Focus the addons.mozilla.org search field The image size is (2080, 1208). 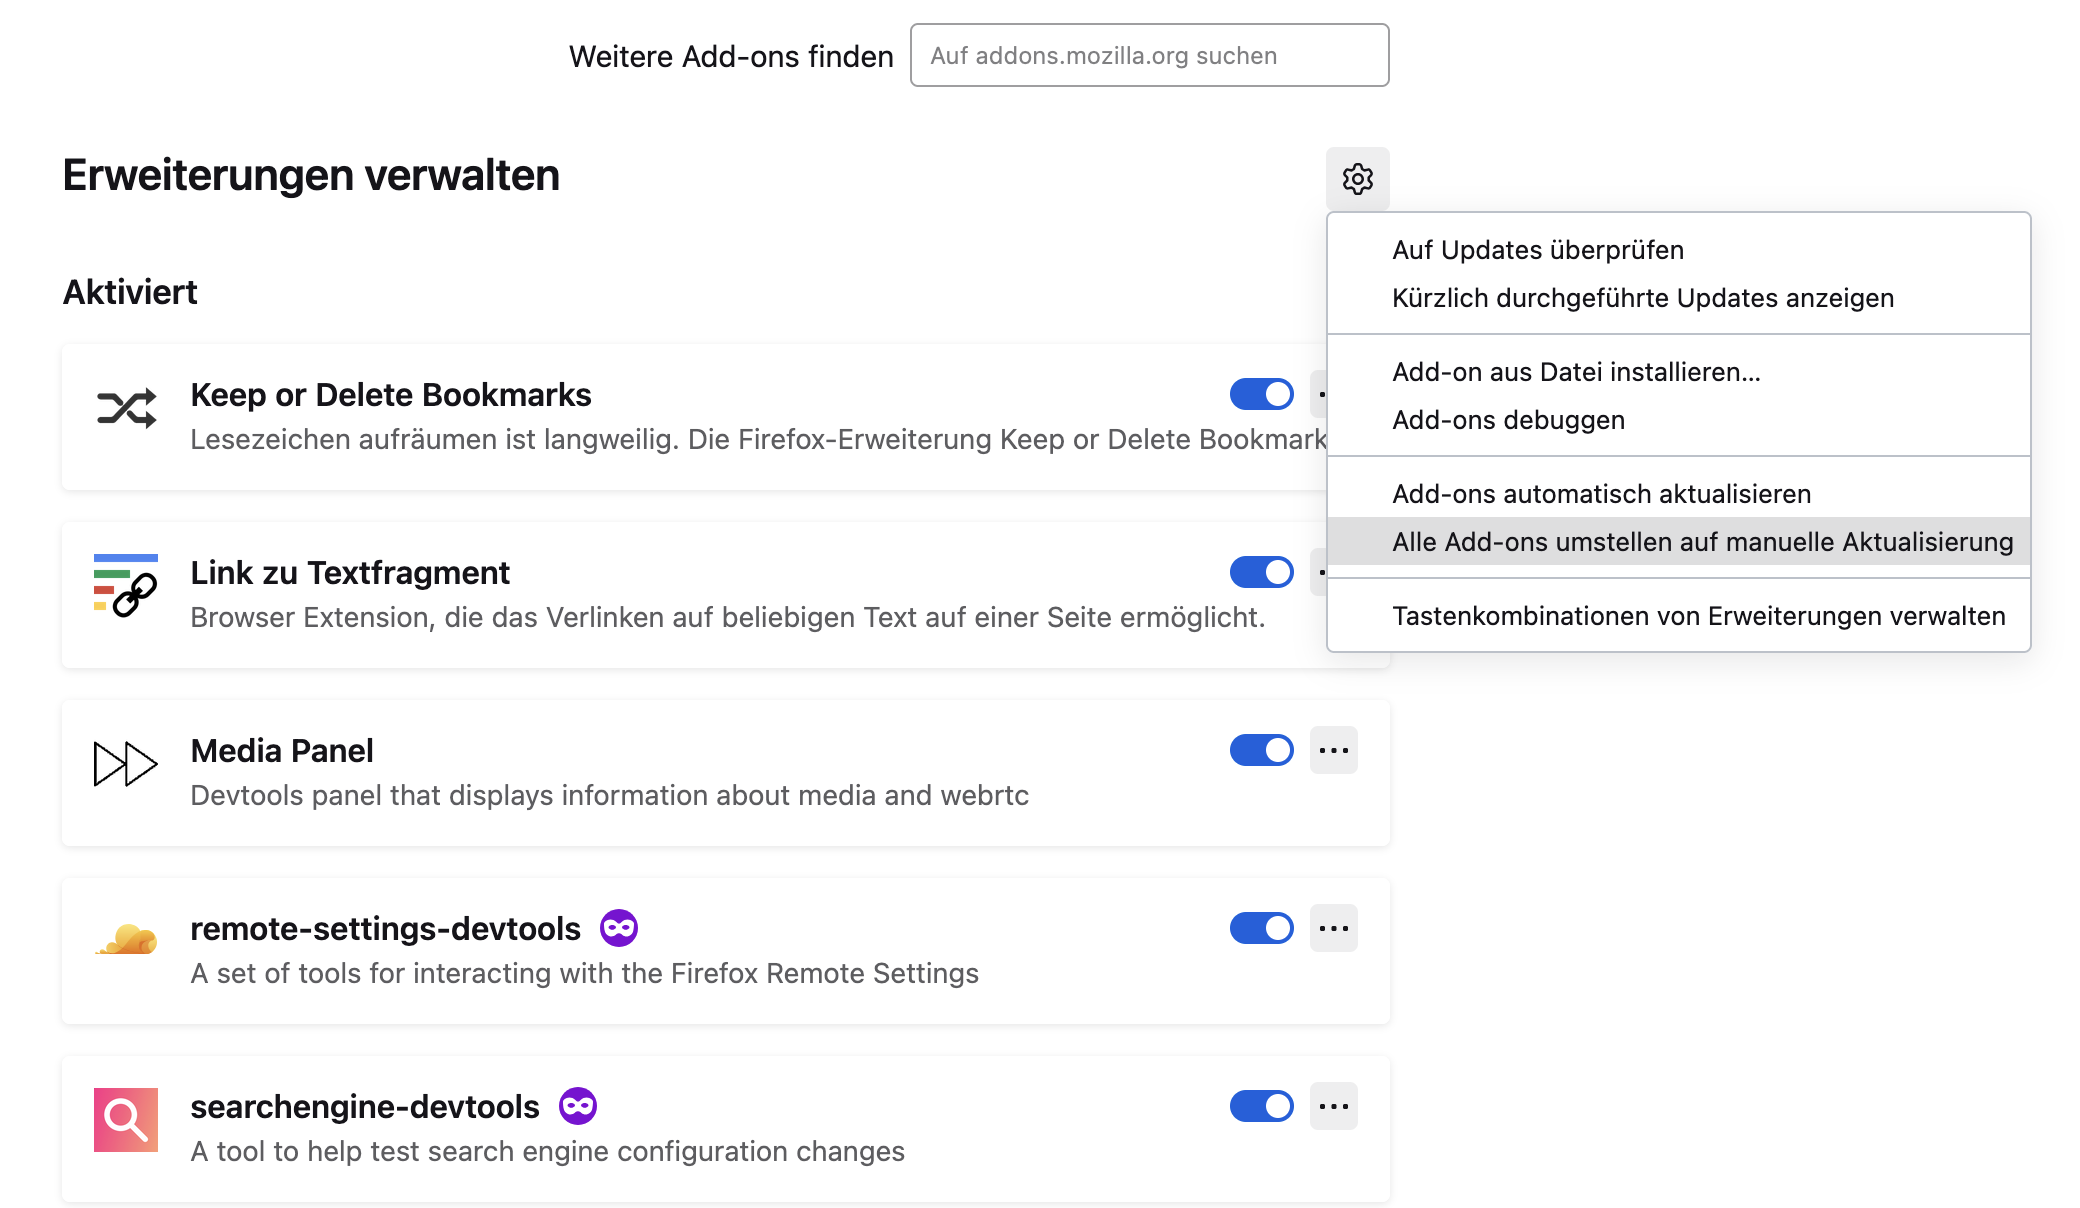1149,56
